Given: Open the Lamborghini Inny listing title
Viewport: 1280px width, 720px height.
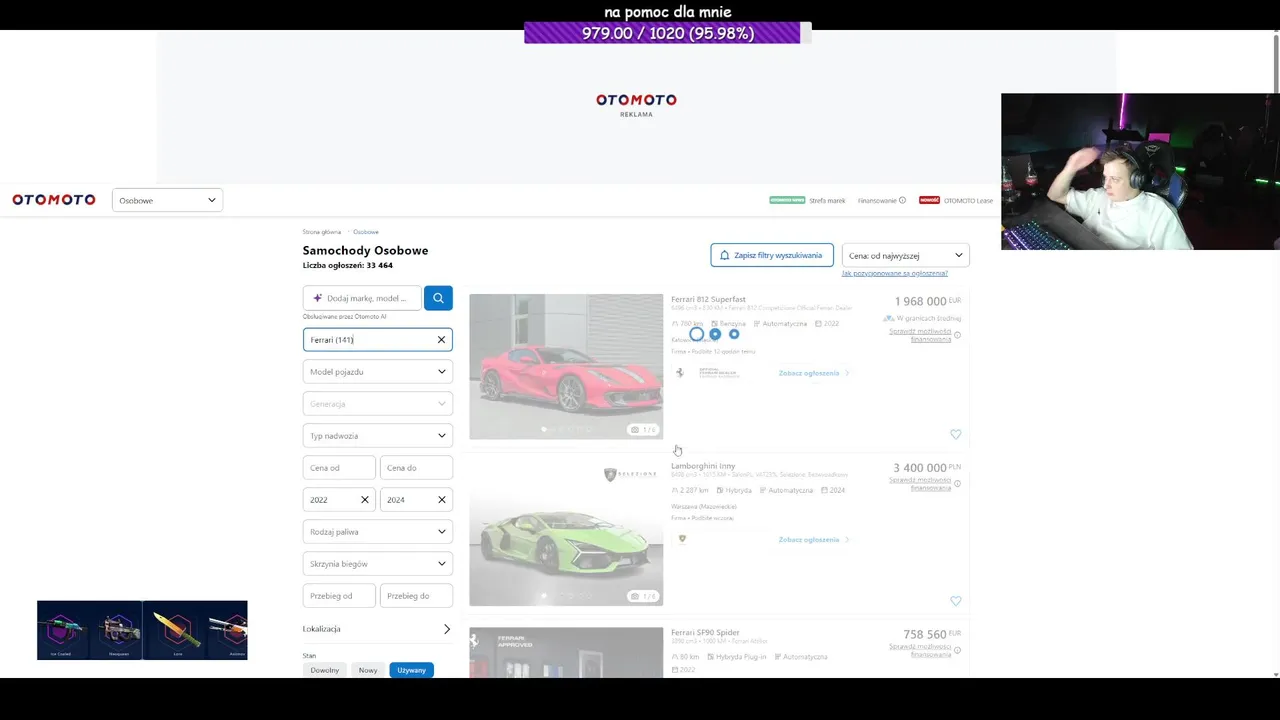Looking at the screenshot, I should click(703, 466).
